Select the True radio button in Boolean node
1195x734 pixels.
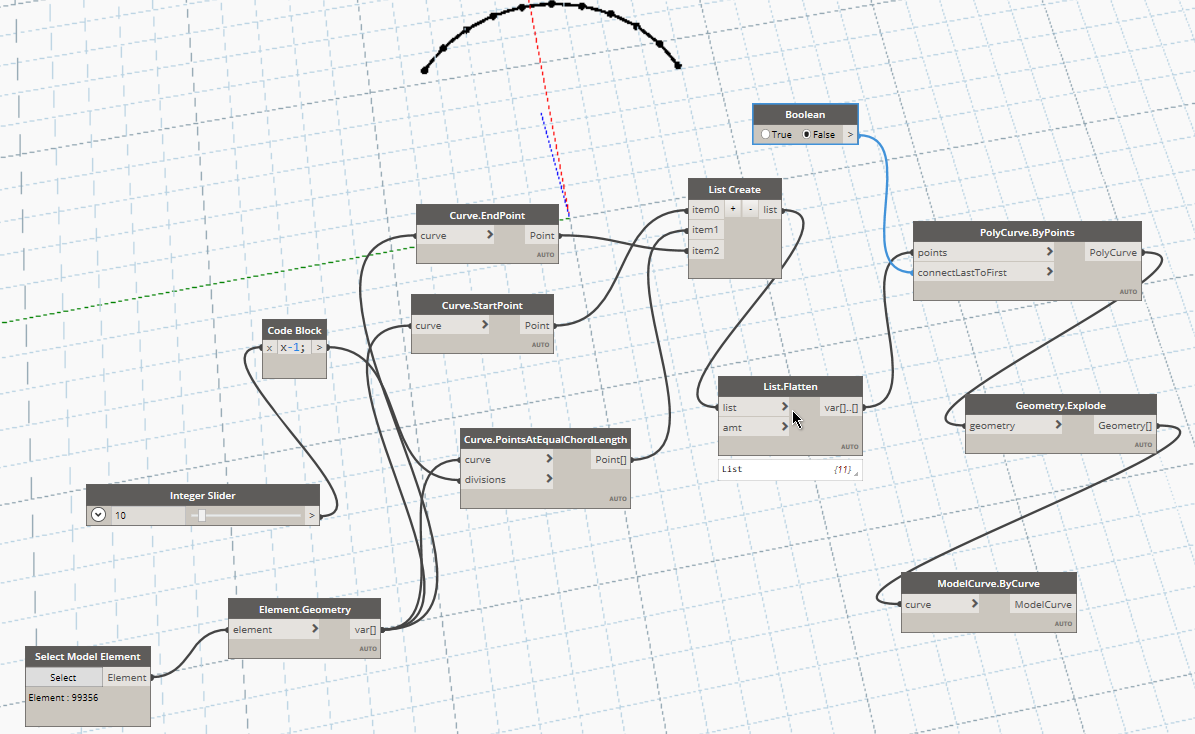pyautogui.click(x=765, y=134)
